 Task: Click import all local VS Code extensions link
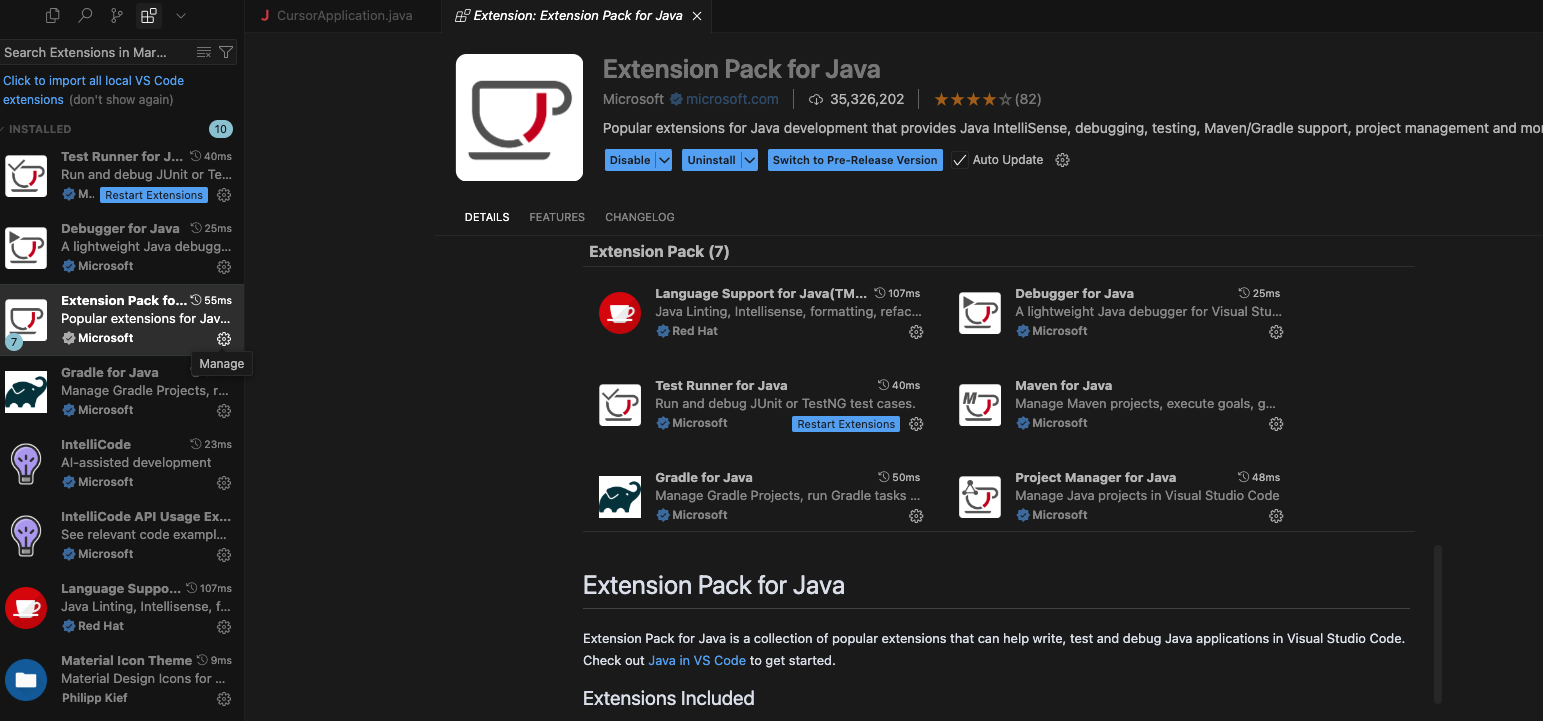[94, 90]
